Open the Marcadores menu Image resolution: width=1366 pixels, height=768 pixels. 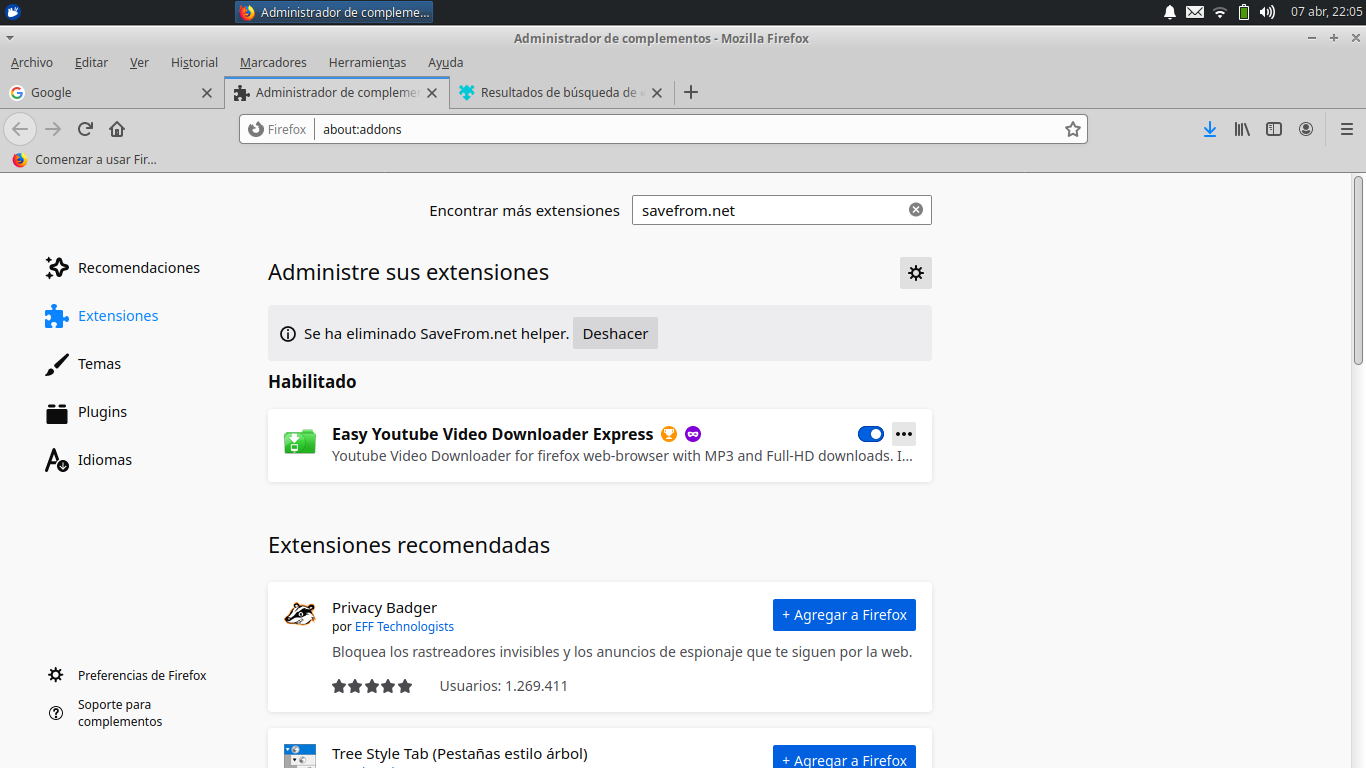point(273,62)
